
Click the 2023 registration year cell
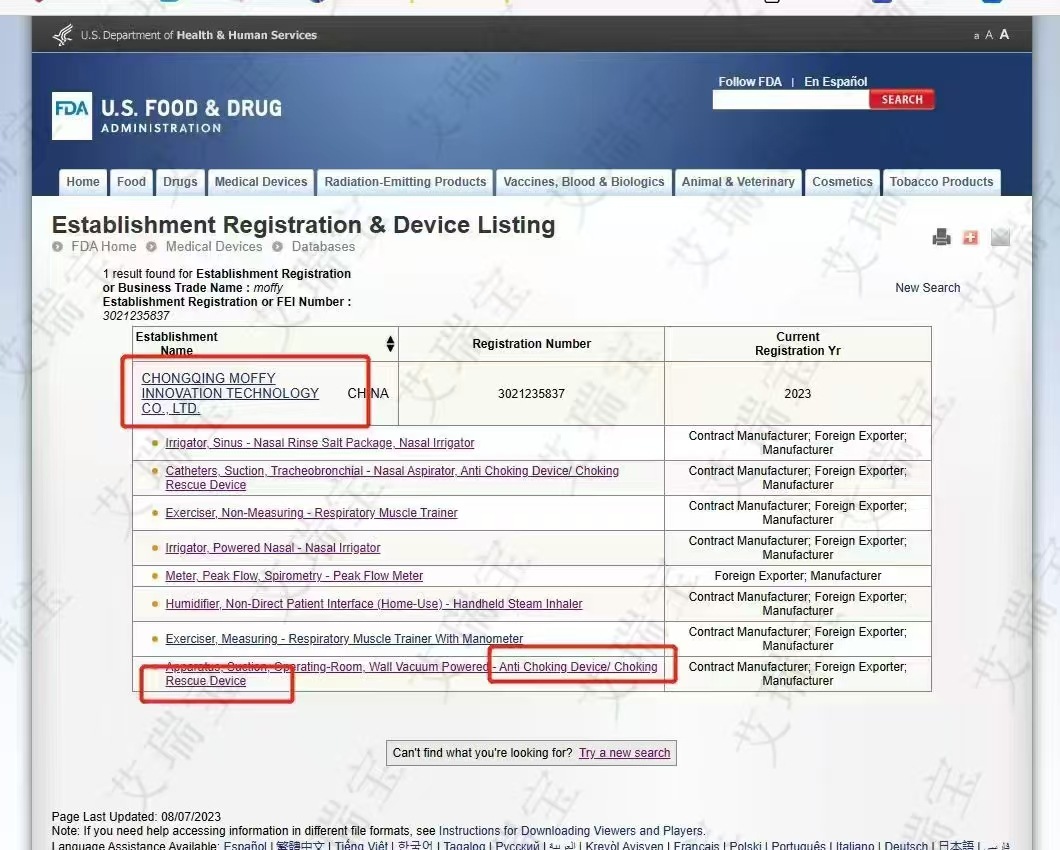click(798, 394)
